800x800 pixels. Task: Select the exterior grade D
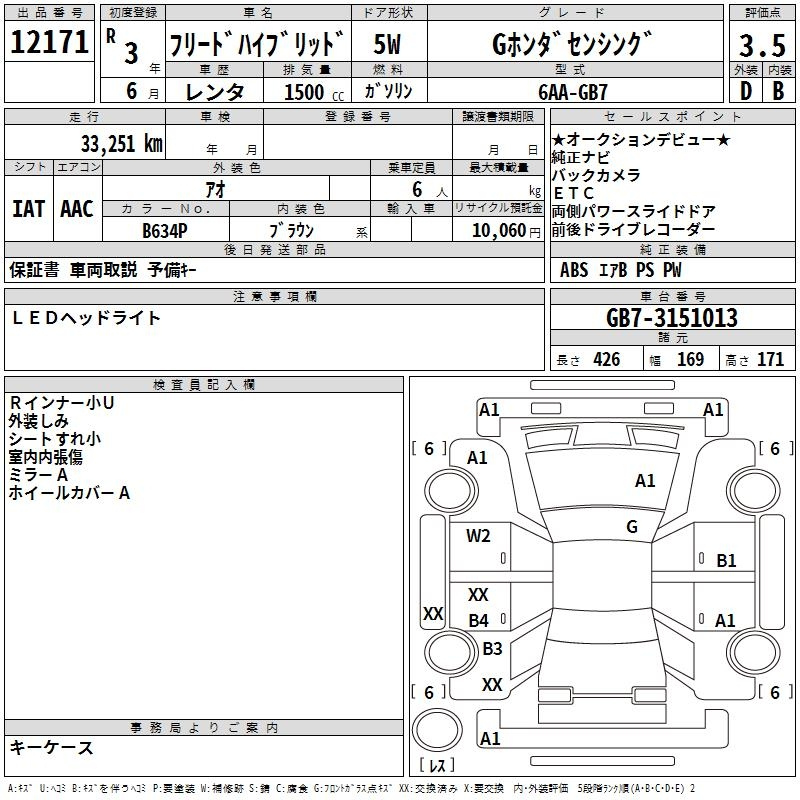(745, 91)
